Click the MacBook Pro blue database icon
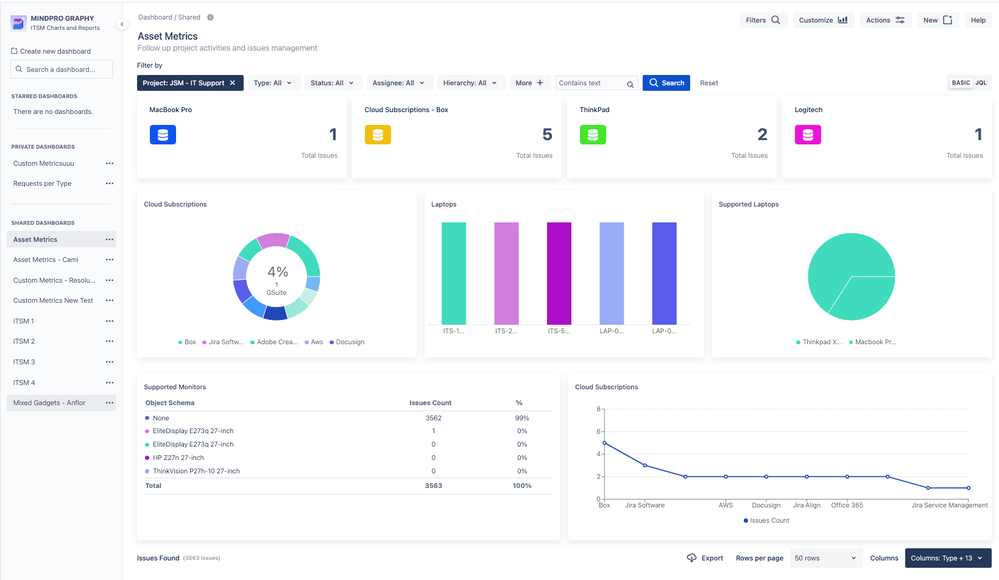The width and height of the screenshot is (999, 580). 163,134
